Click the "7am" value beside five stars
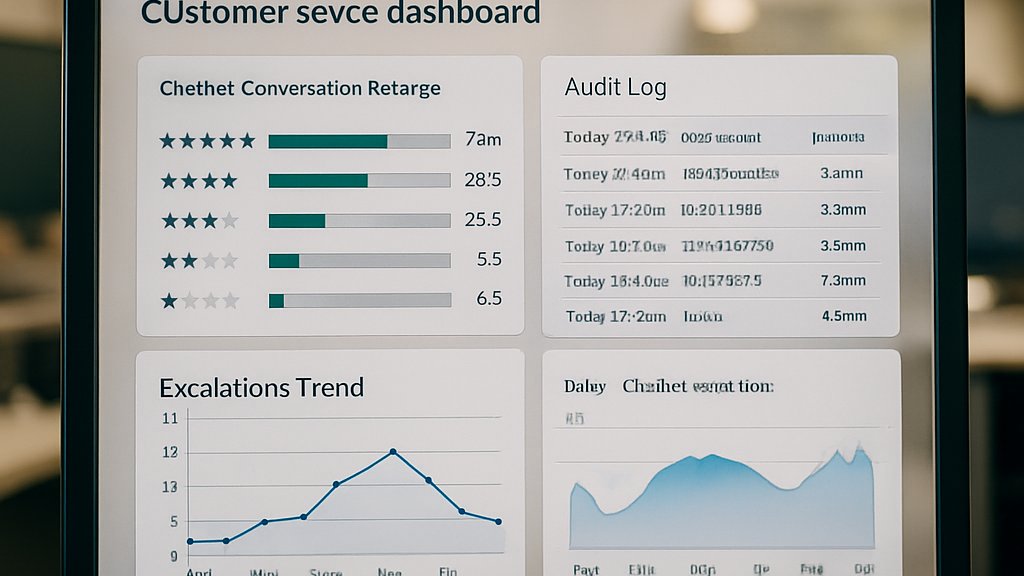Screen dimensions: 1024x576 pos(483,139)
